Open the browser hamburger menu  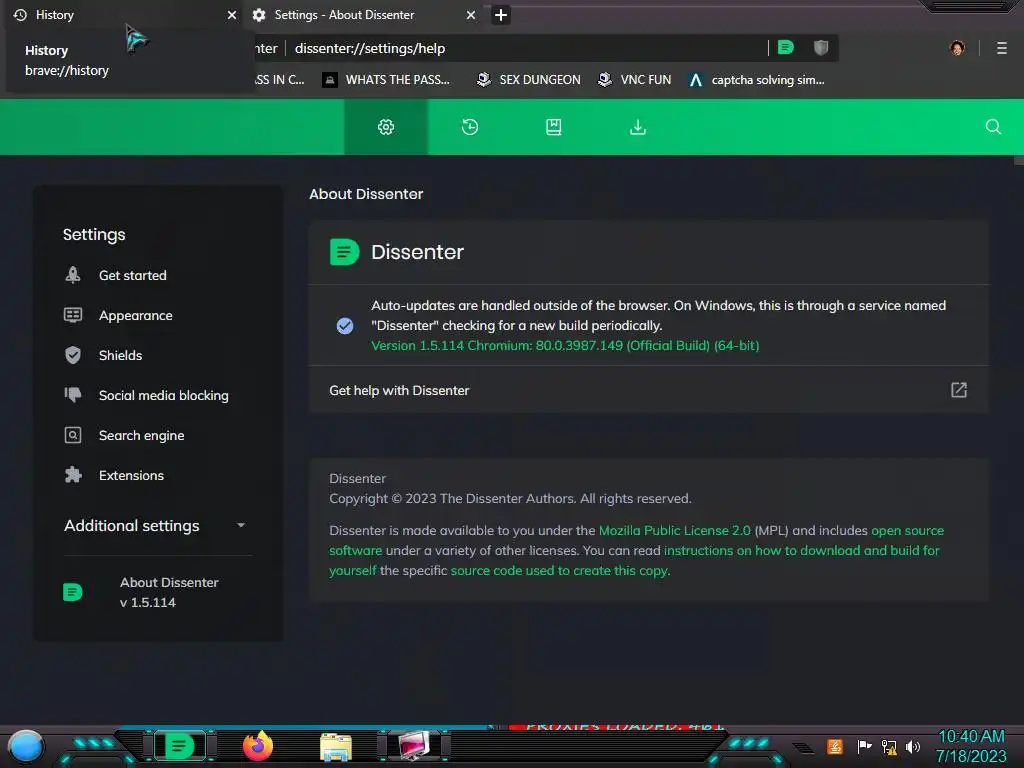(1002, 48)
